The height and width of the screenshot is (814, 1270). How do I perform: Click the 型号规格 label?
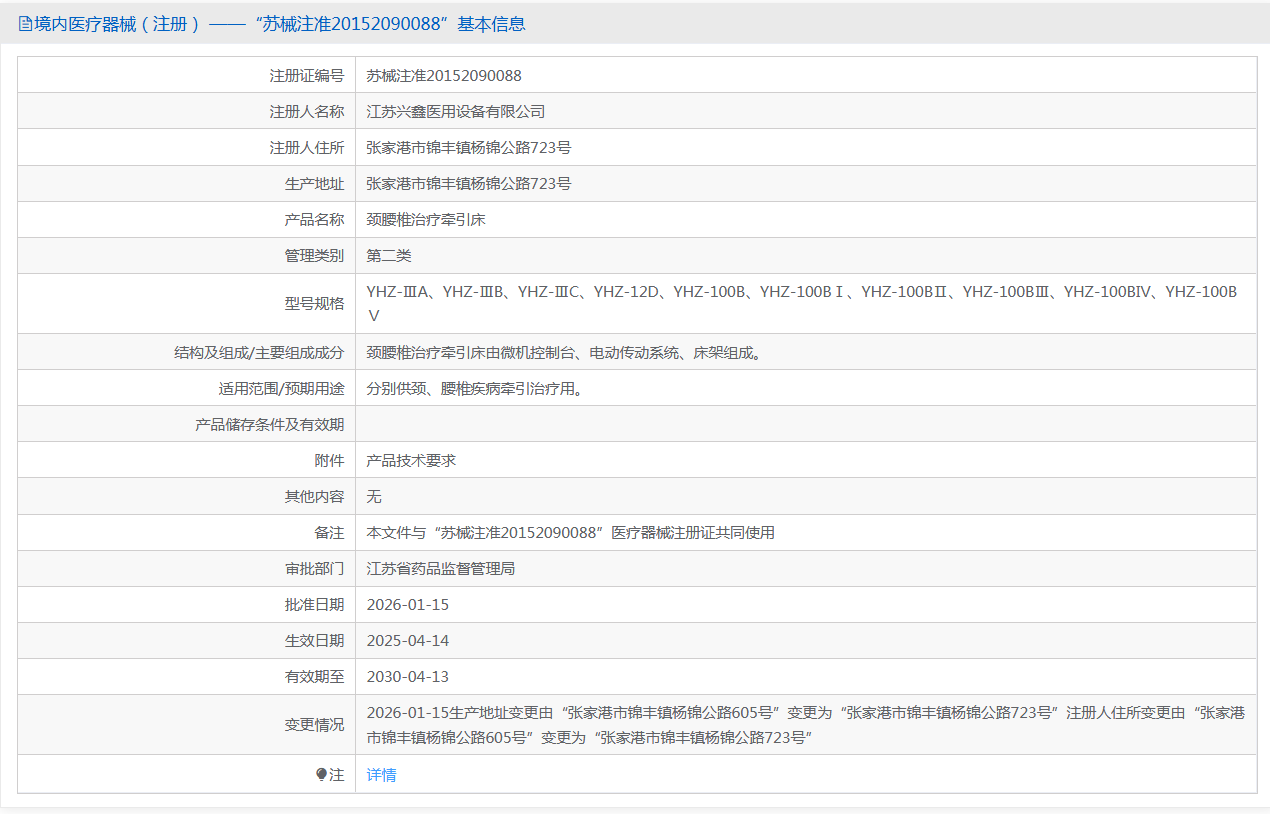pos(314,303)
